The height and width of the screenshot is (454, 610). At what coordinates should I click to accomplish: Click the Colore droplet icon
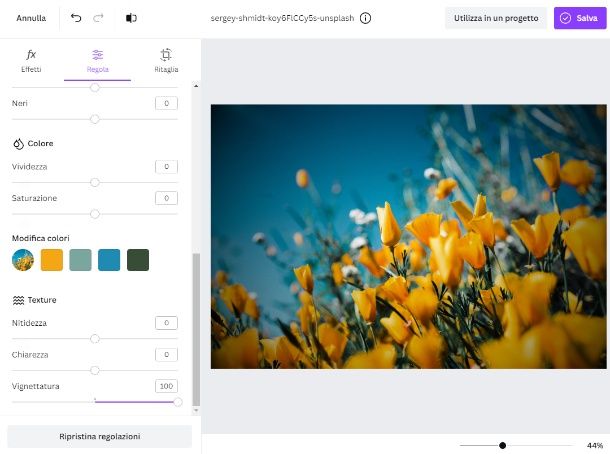click(x=18, y=144)
